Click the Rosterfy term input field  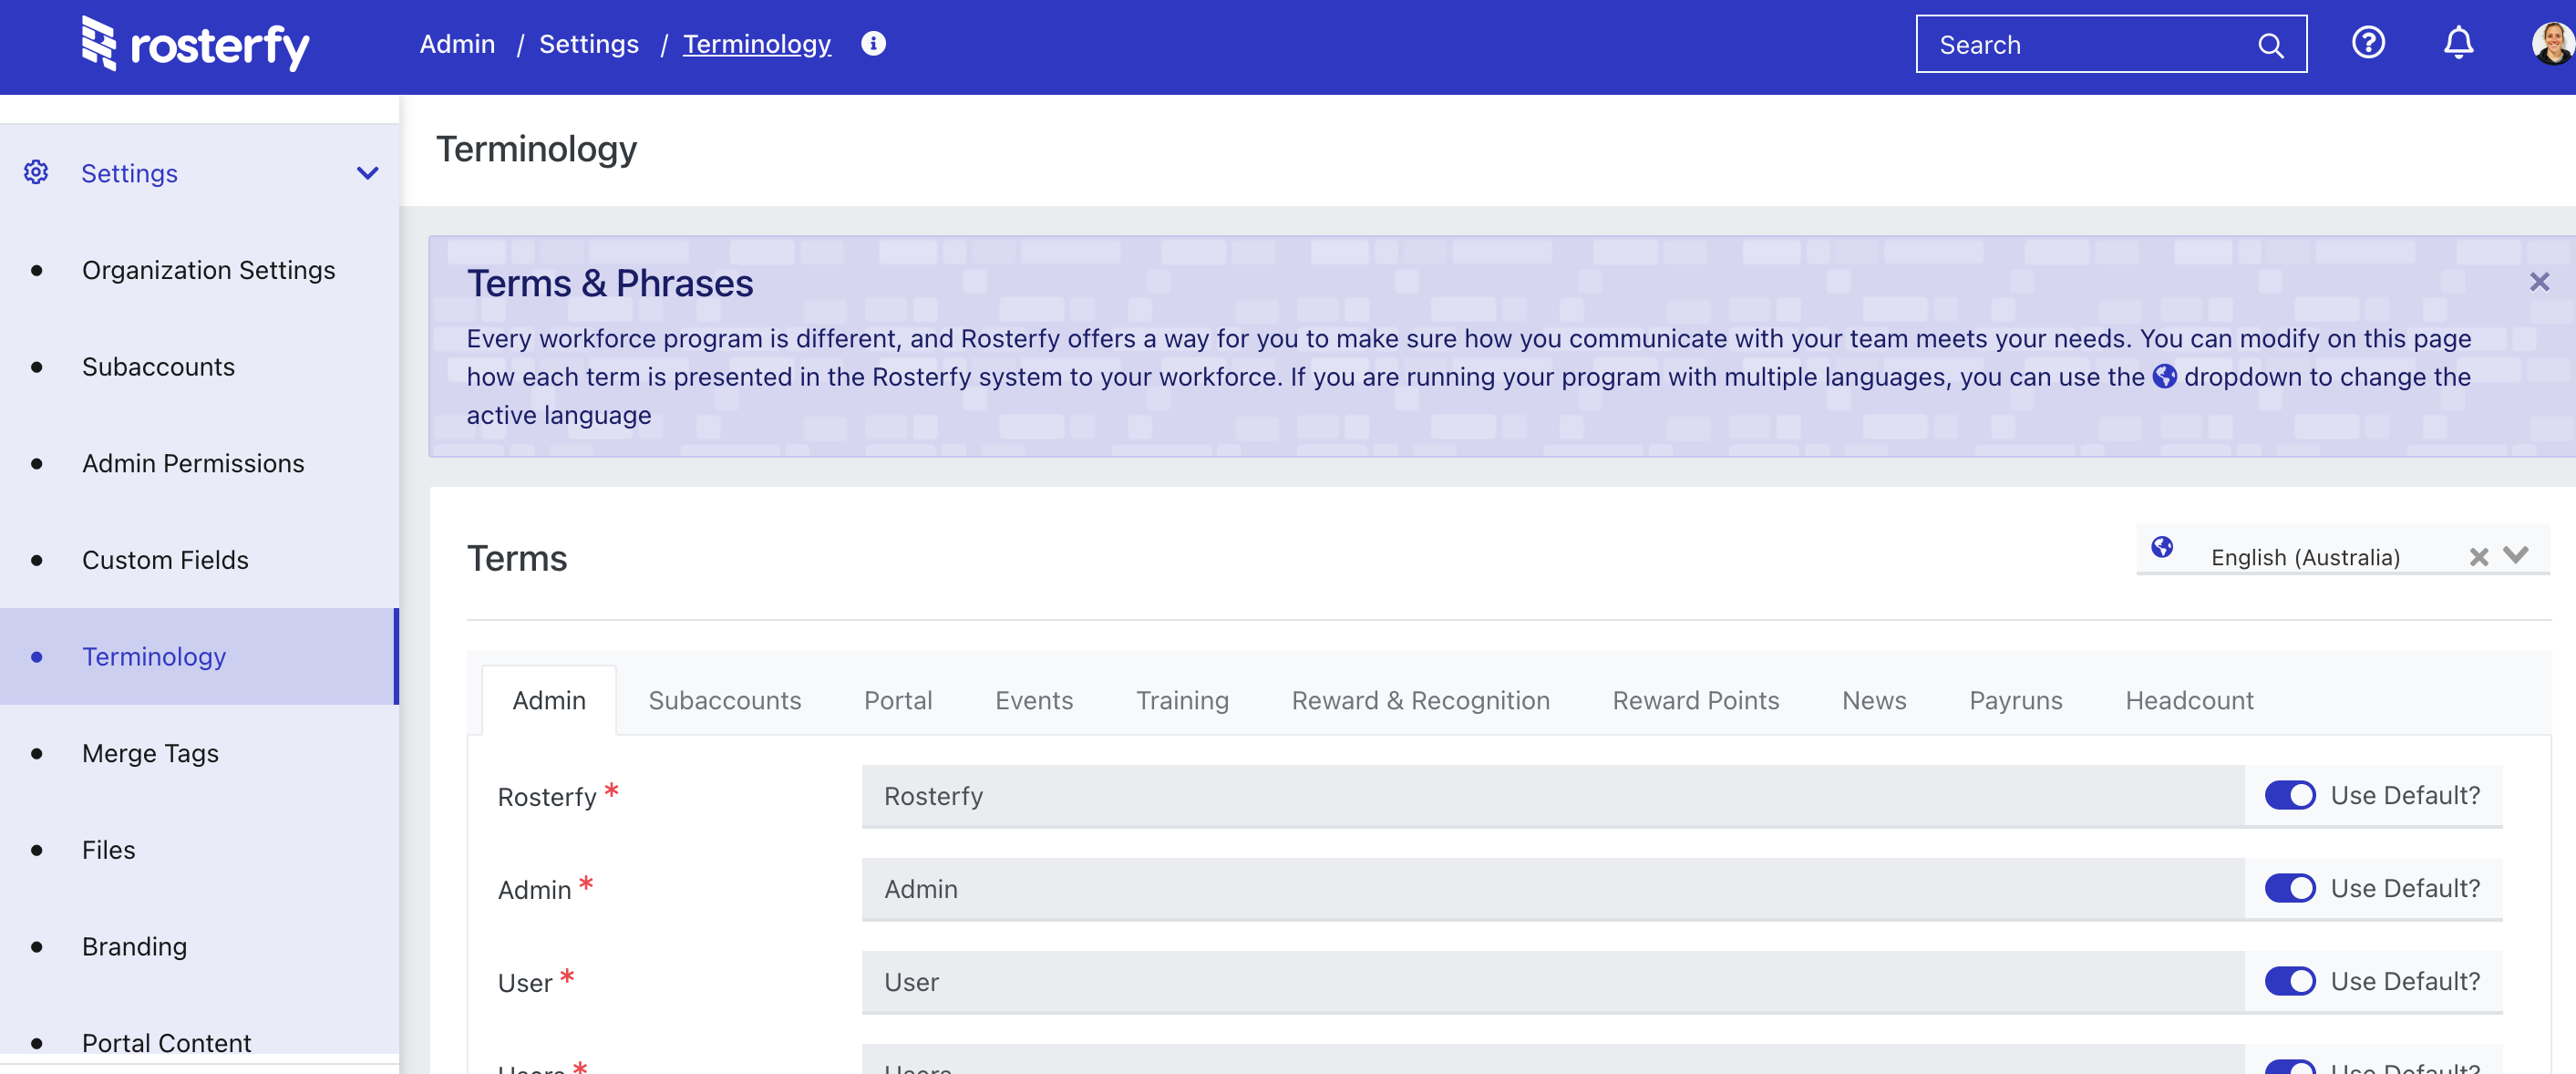[x=1552, y=796]
